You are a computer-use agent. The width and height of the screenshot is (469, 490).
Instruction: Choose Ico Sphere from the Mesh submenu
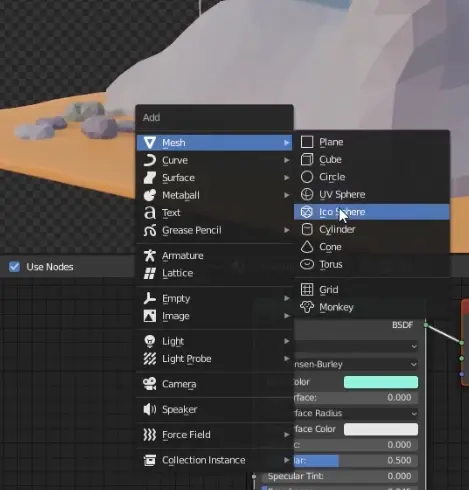click(x=371, y=212)
